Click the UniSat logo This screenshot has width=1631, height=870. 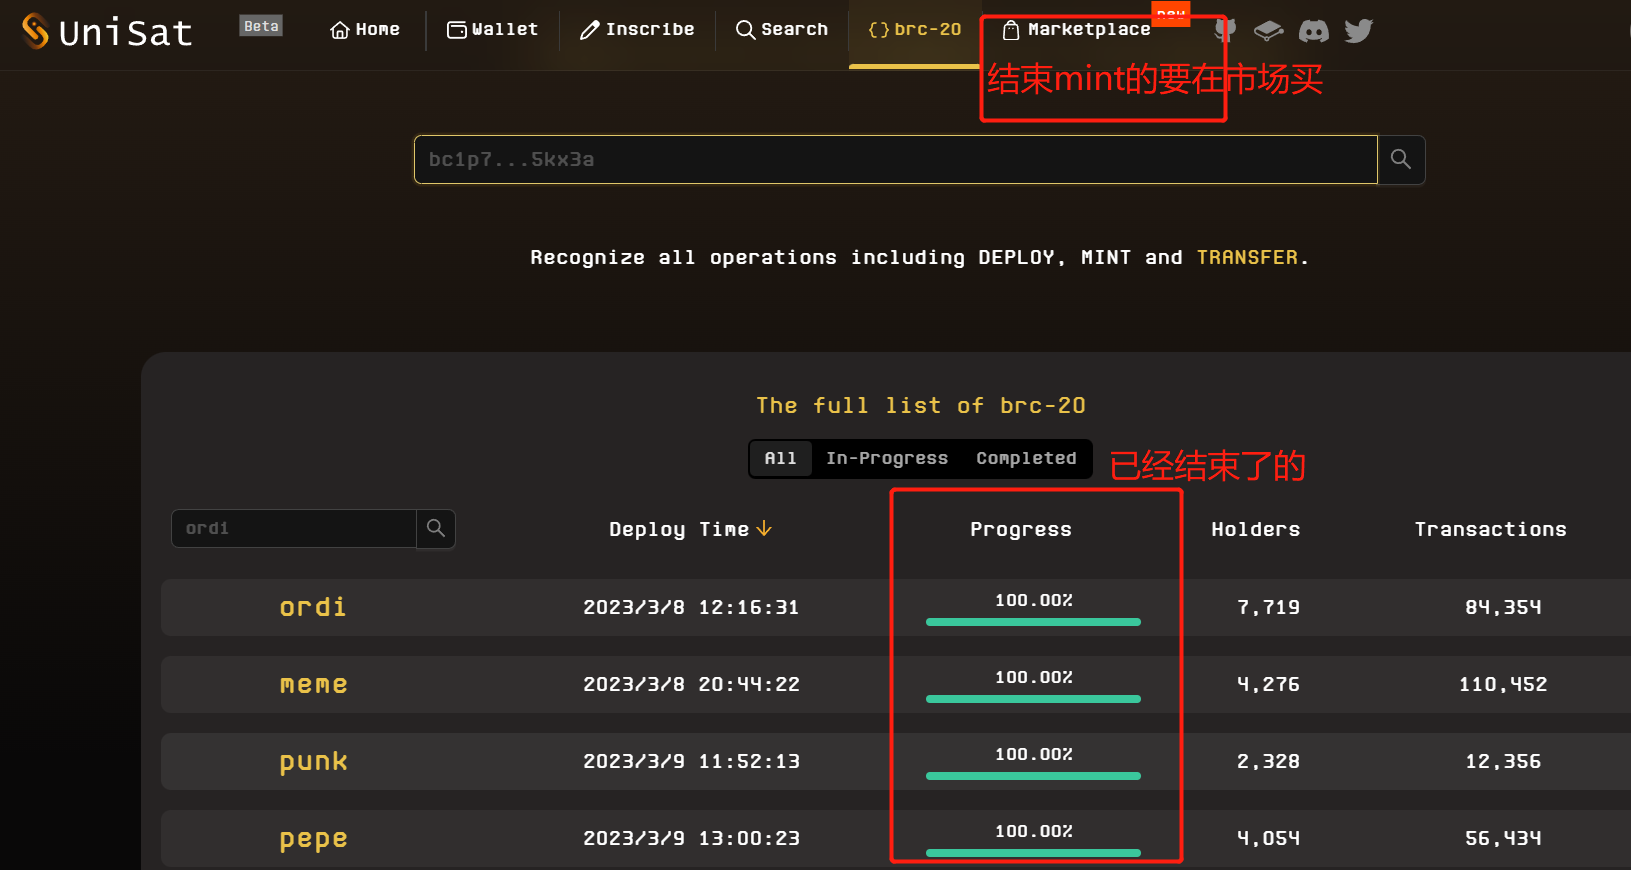pos(107,31)
